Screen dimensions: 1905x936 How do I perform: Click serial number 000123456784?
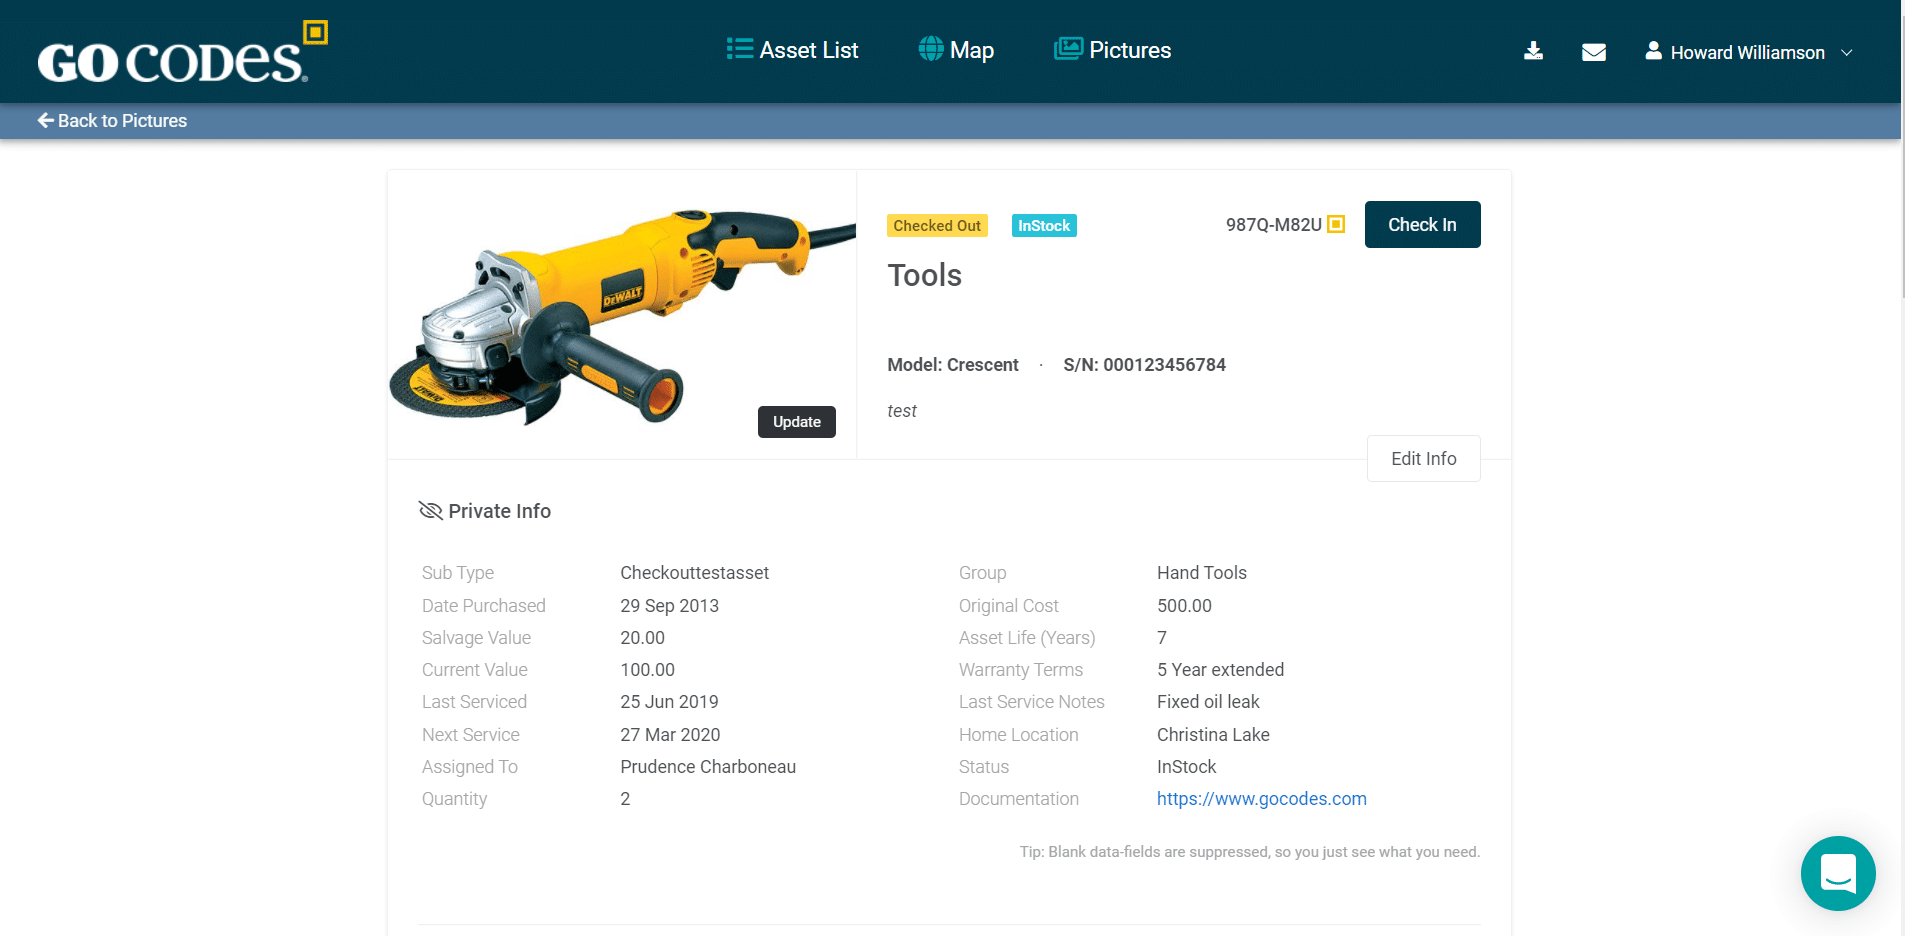1164,365
